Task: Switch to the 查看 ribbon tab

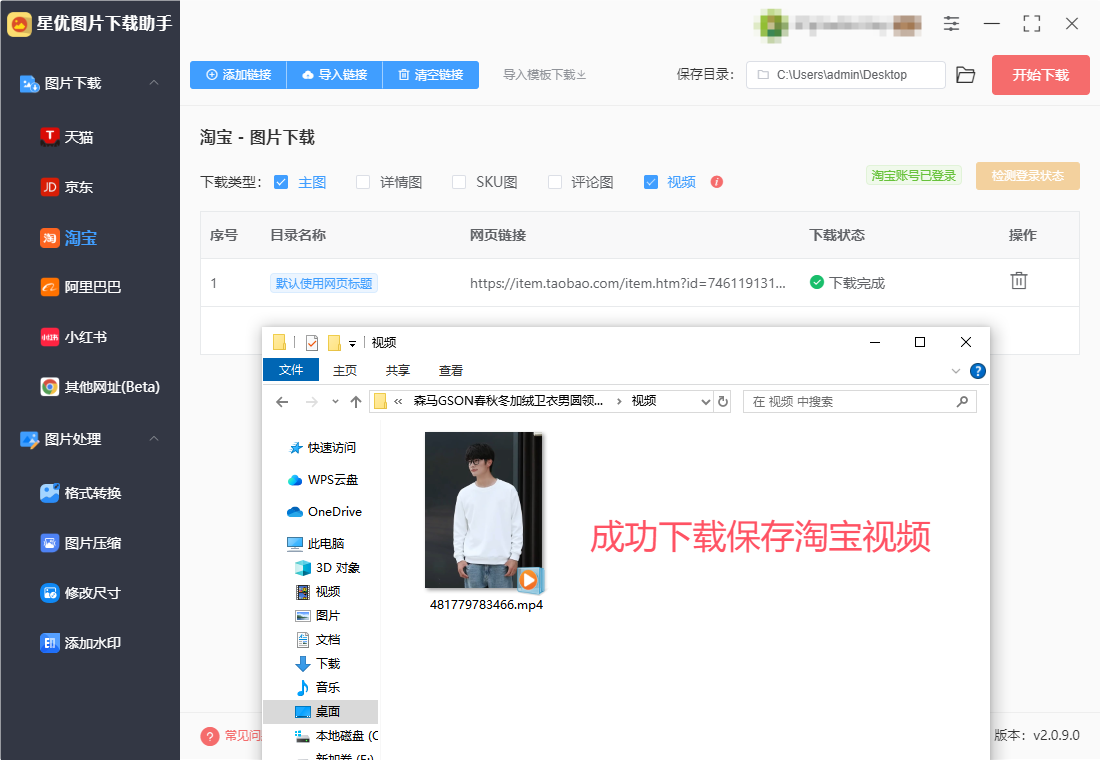Action: [x=450, y=370]
